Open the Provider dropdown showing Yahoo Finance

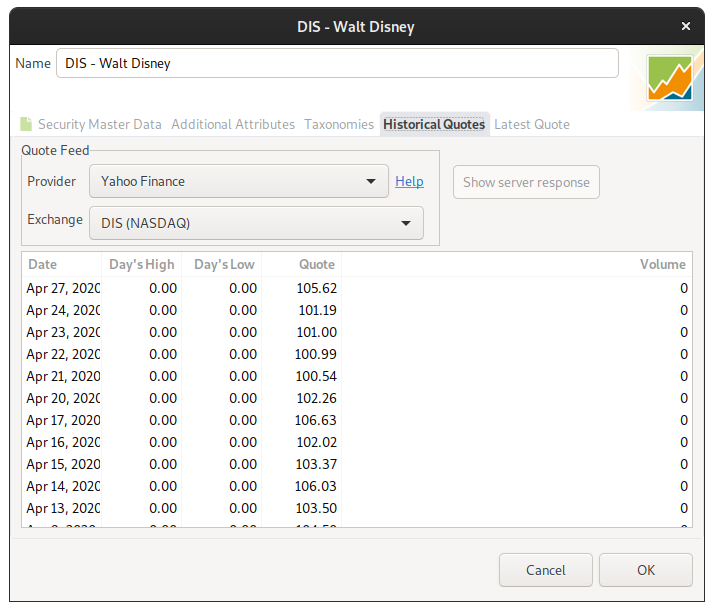coord(239,181)
